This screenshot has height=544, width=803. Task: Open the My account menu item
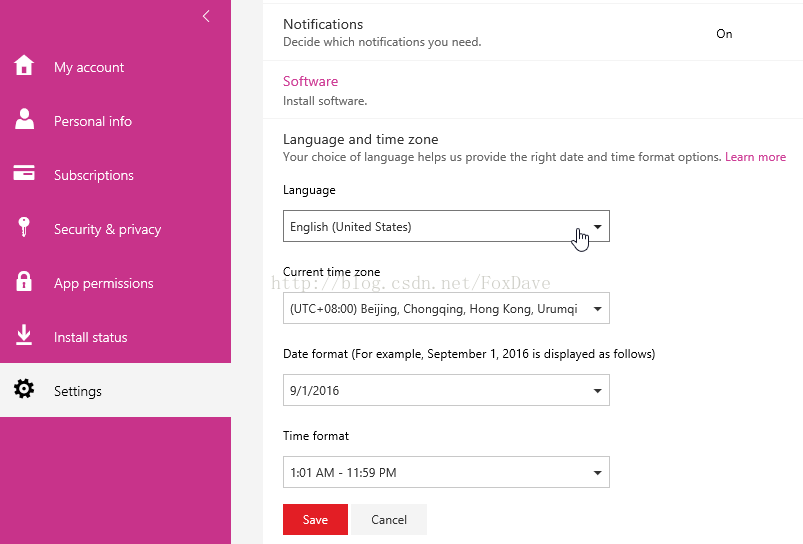click(x=115, y=67)
